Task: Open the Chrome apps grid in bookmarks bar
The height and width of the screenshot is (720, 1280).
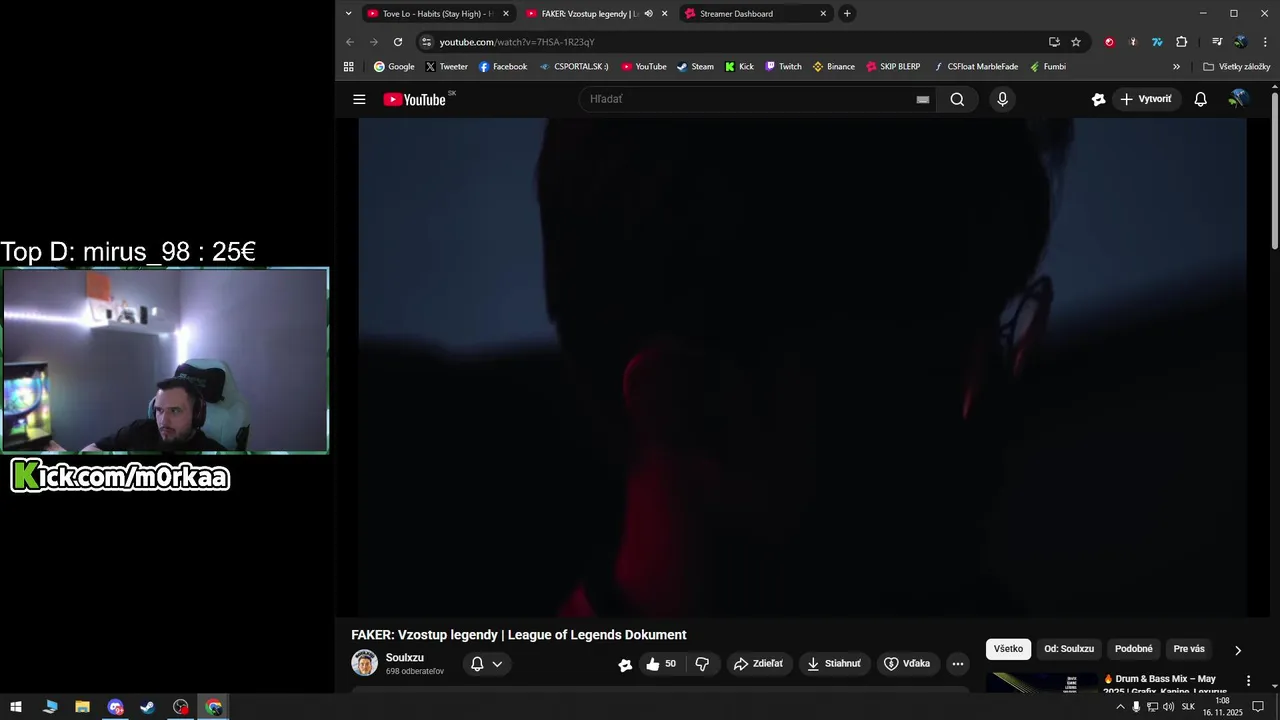Action: click(x=349, y=67)
